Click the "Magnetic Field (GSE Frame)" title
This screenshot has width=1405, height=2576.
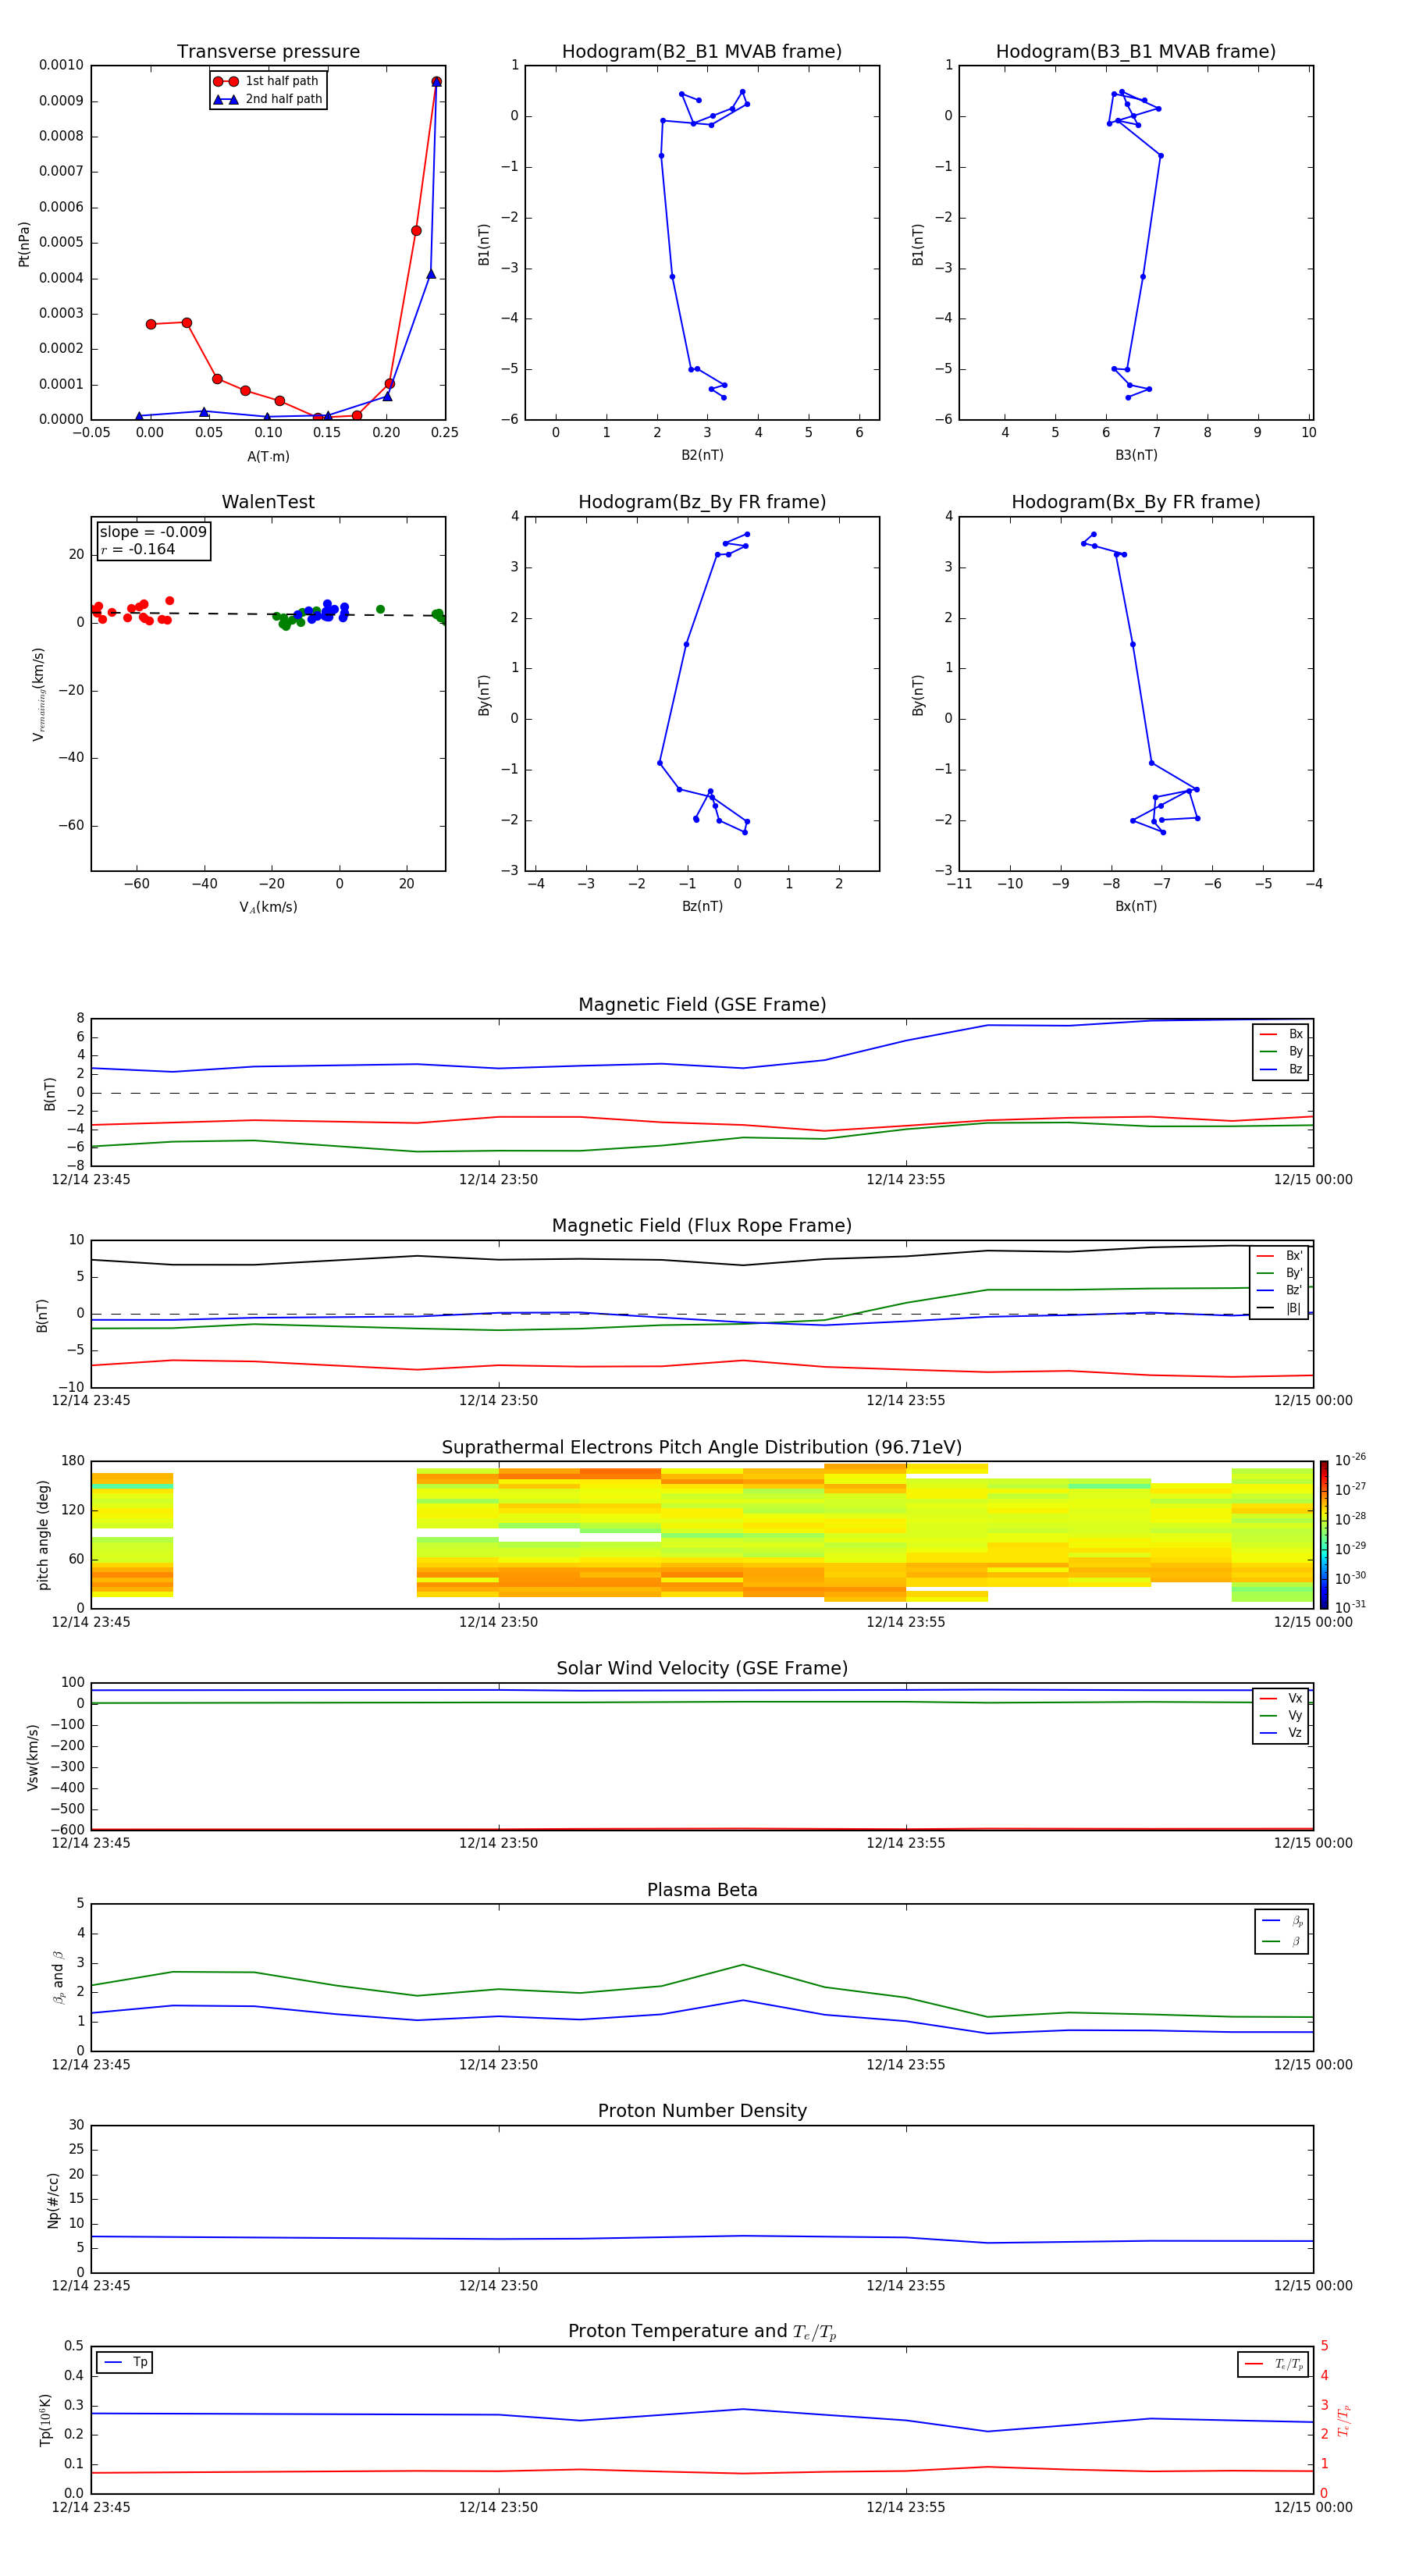point(702,1005)
